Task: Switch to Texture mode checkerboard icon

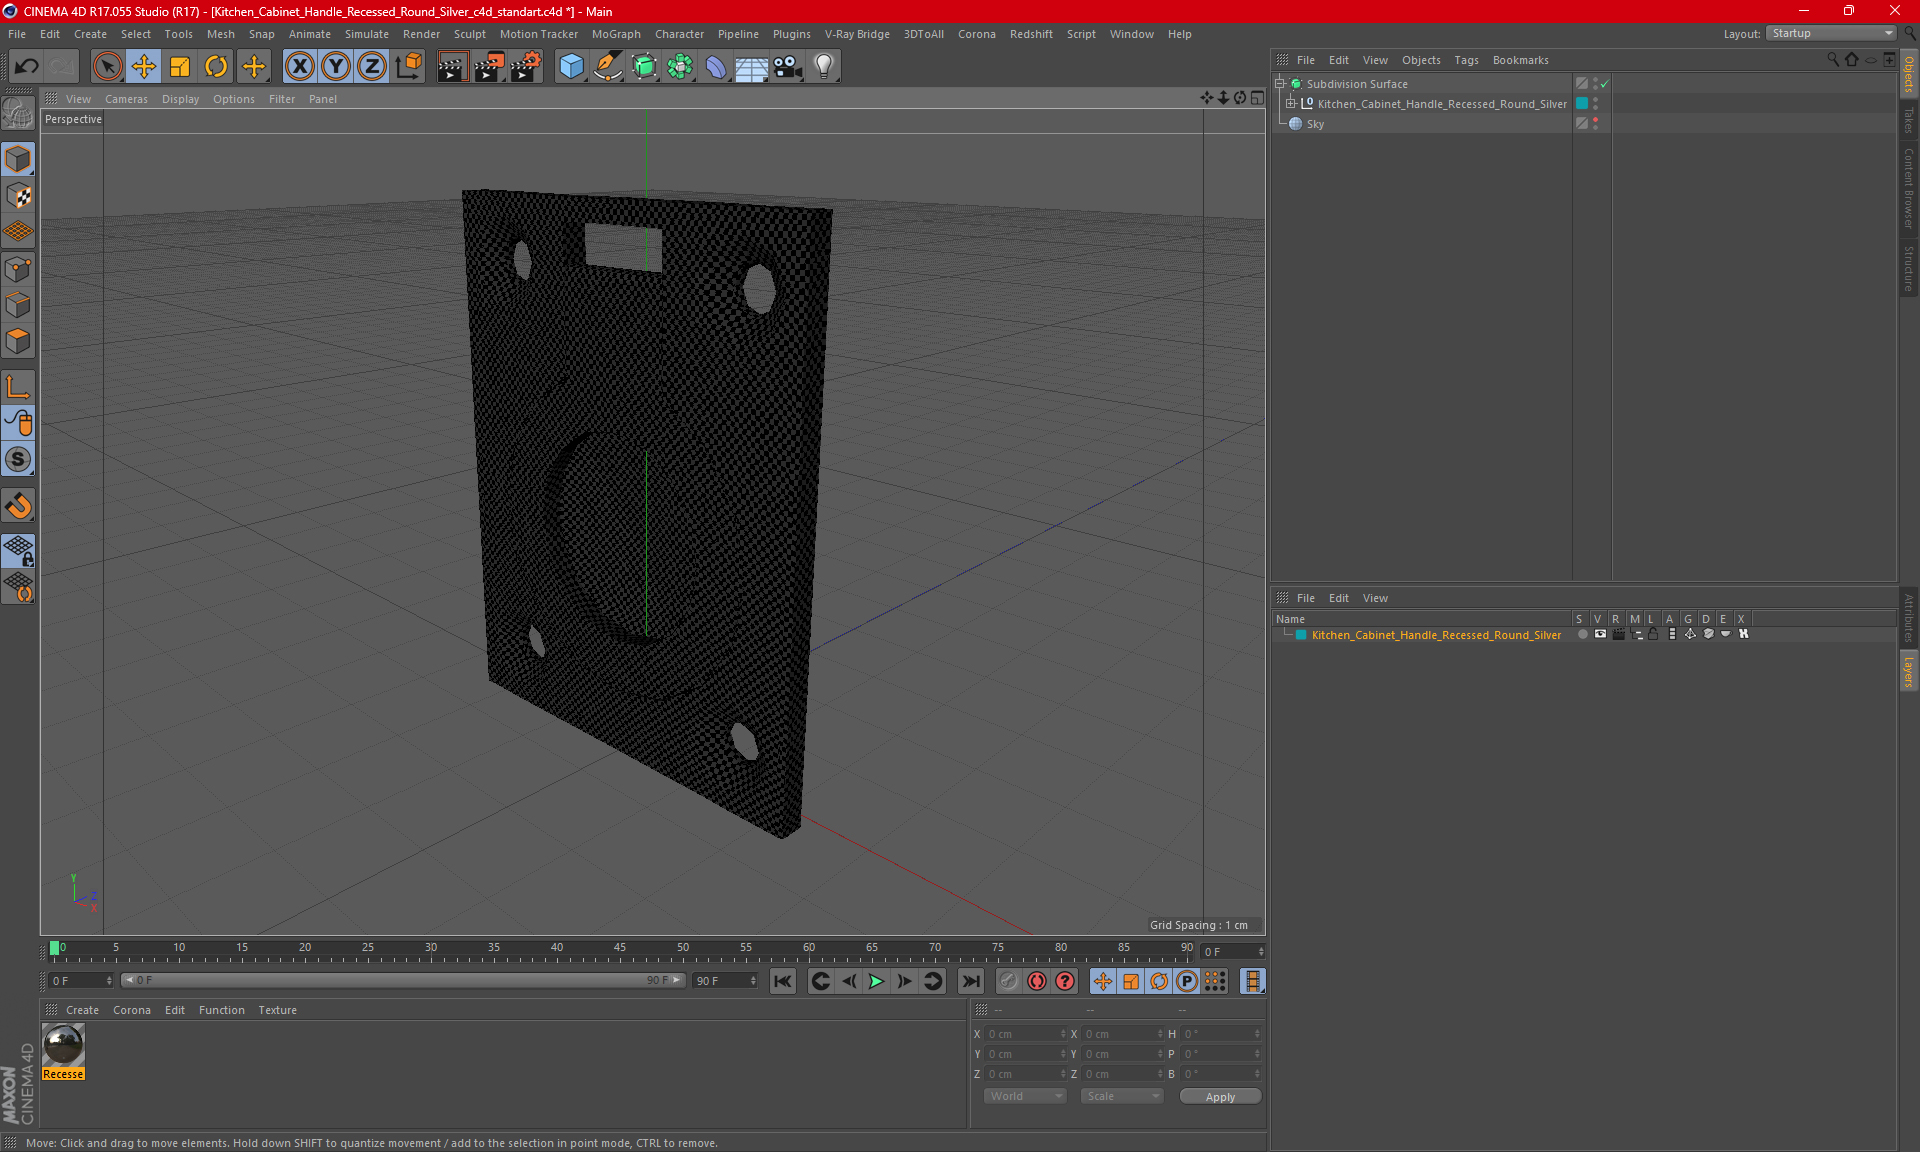Action: (18, 196)
